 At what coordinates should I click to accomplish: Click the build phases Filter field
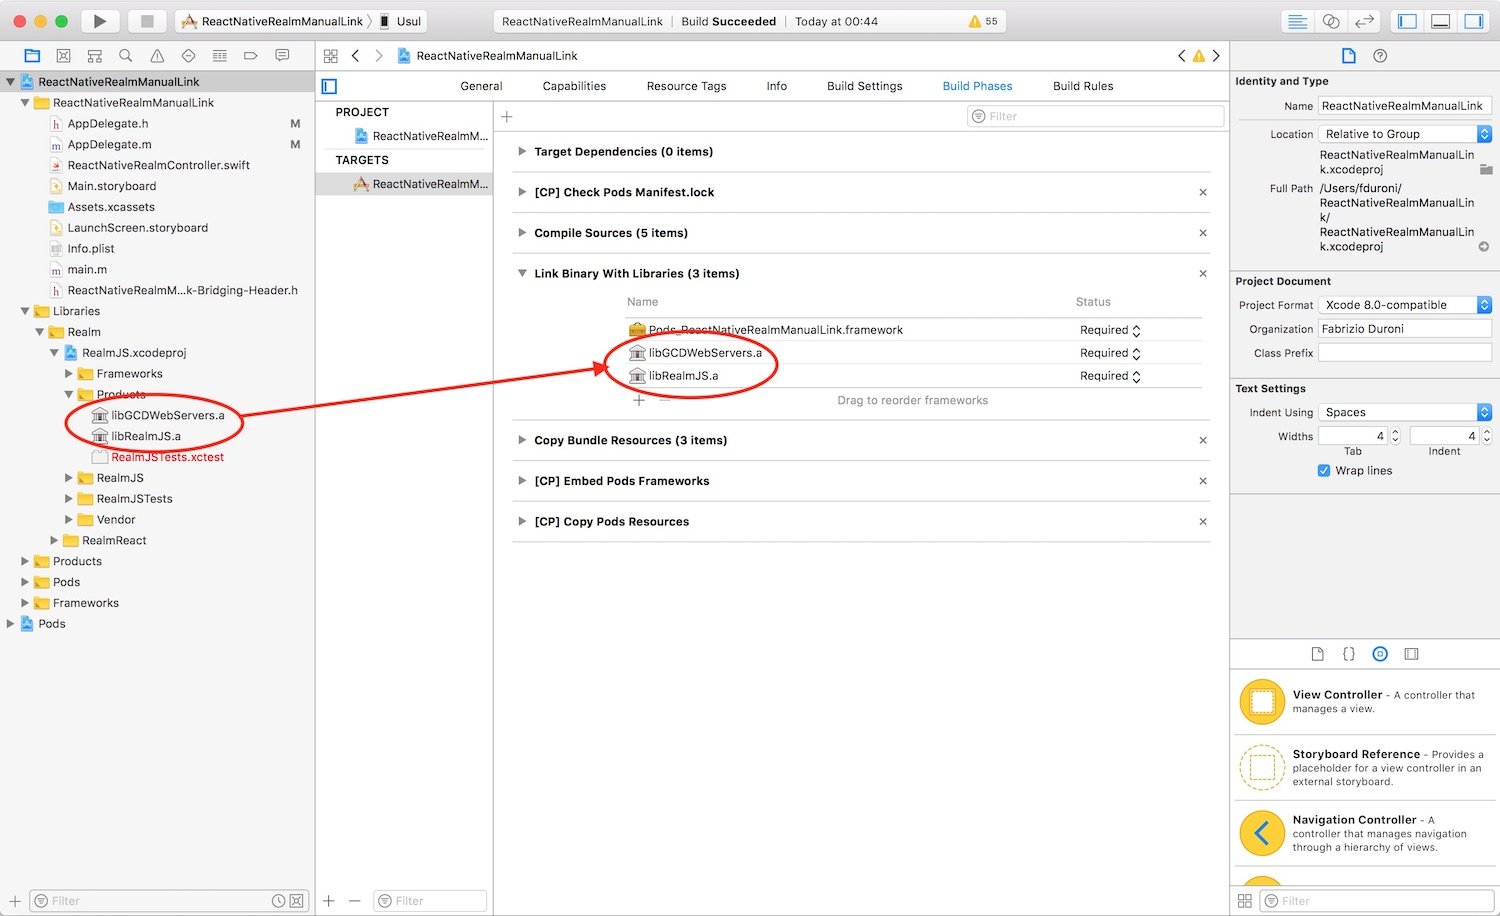point(1096,117)
